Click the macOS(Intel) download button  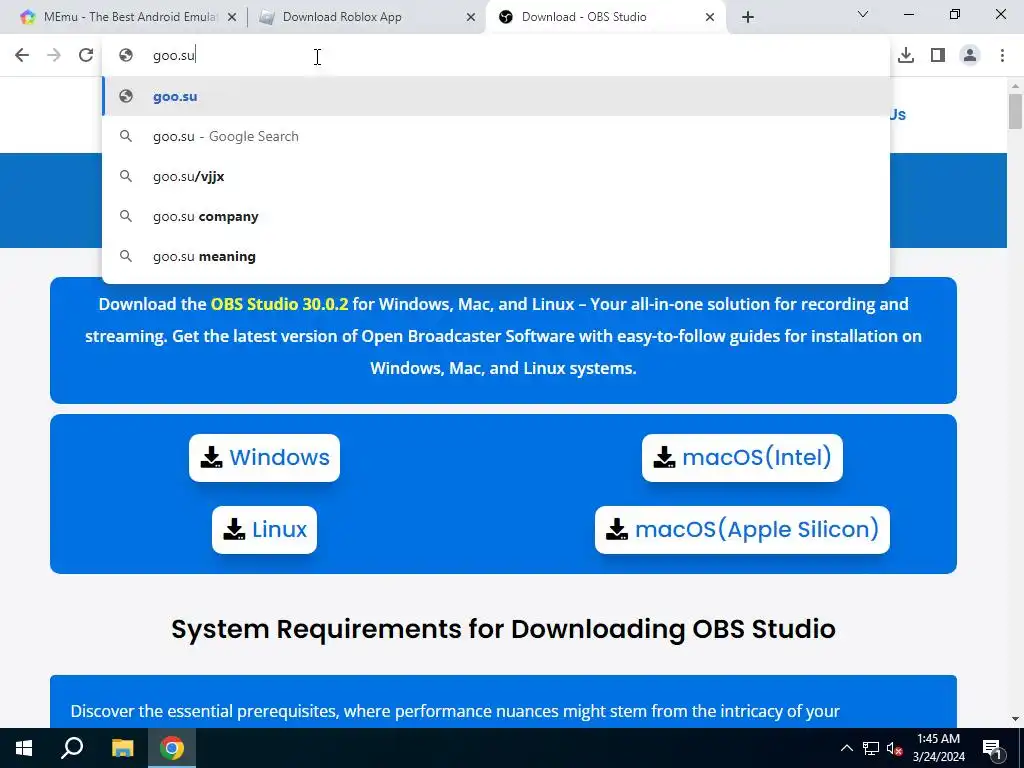[742, 458]
